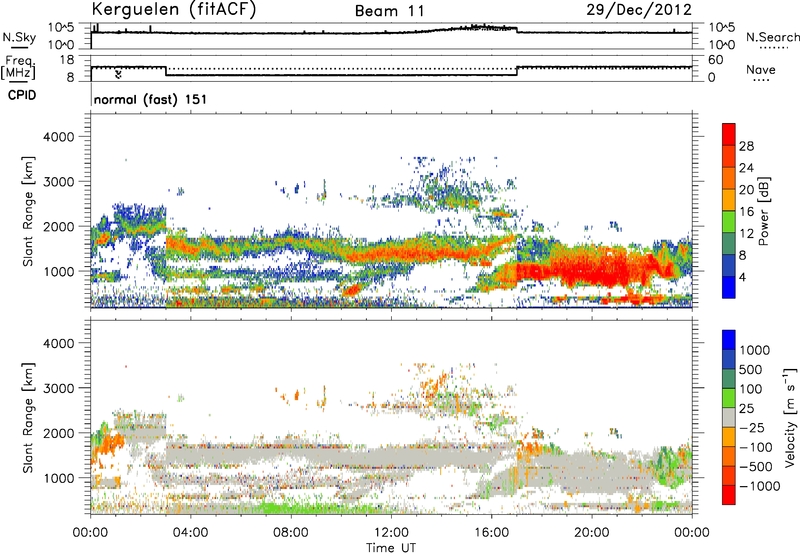Click the frequency step-down trace near 03:00

coord(166,71)
